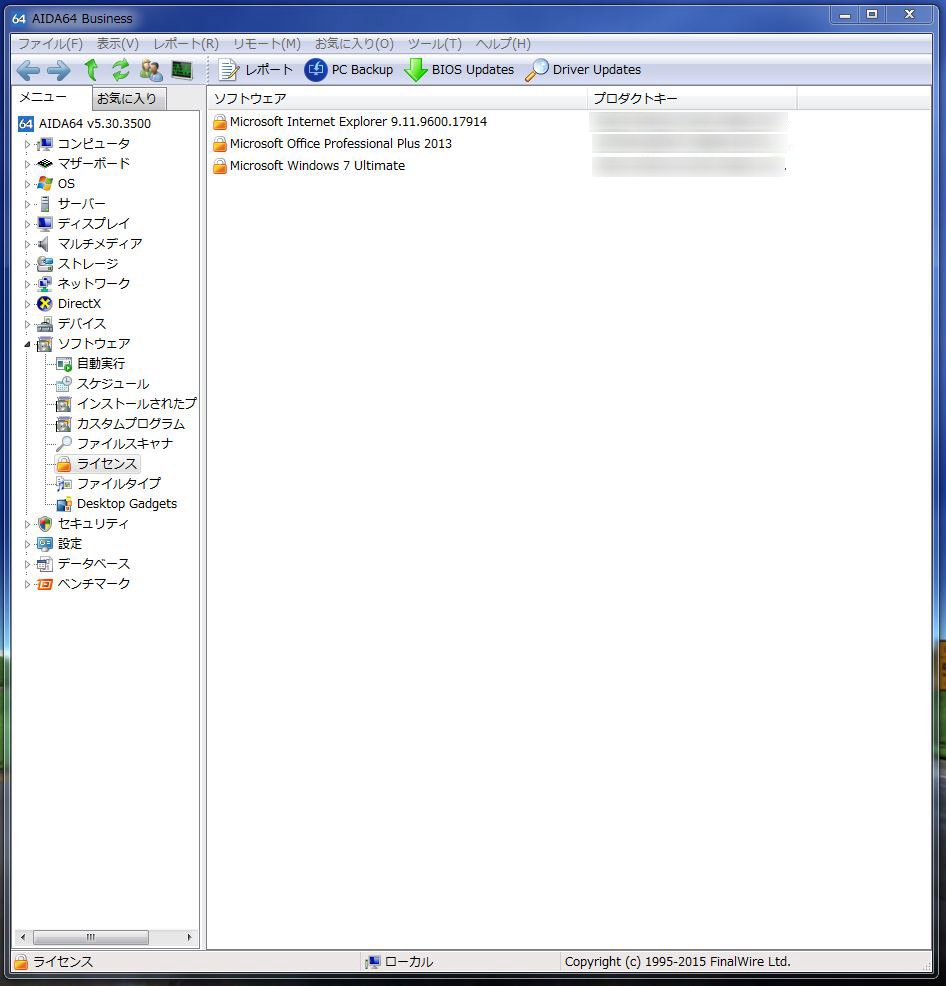Select the マザーボード tree icon
This screenshot has height=986, width=946.
click(45, 163)
